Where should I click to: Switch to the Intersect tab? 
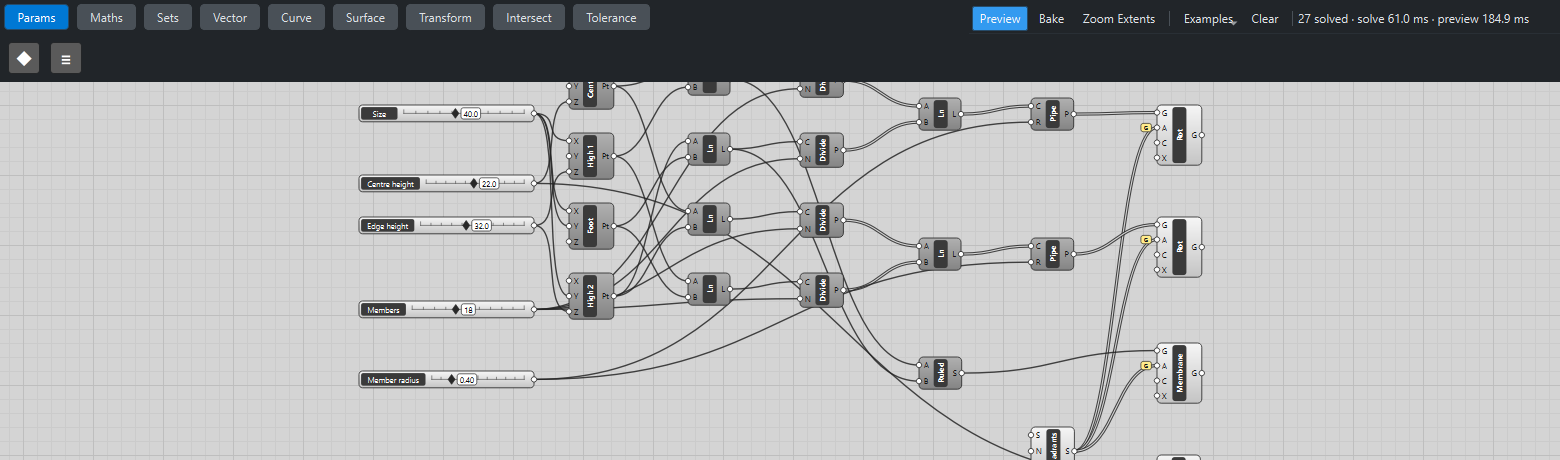529,17
